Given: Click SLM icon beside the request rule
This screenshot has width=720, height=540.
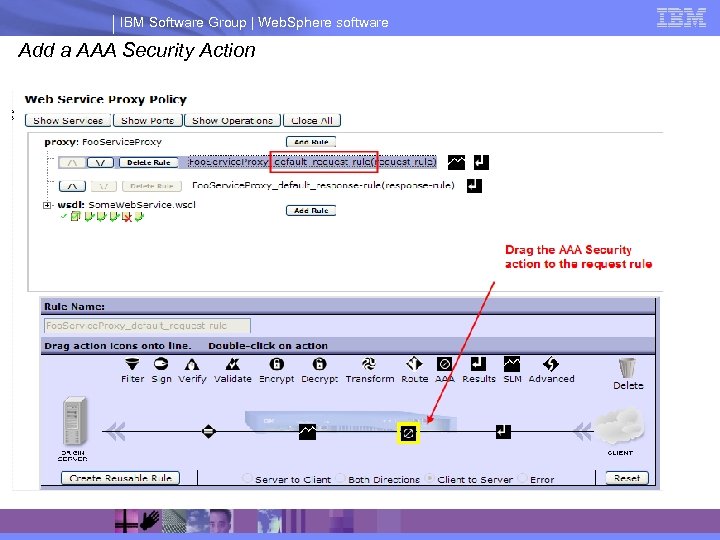Looking at the screenshot, I should [456, 162].
